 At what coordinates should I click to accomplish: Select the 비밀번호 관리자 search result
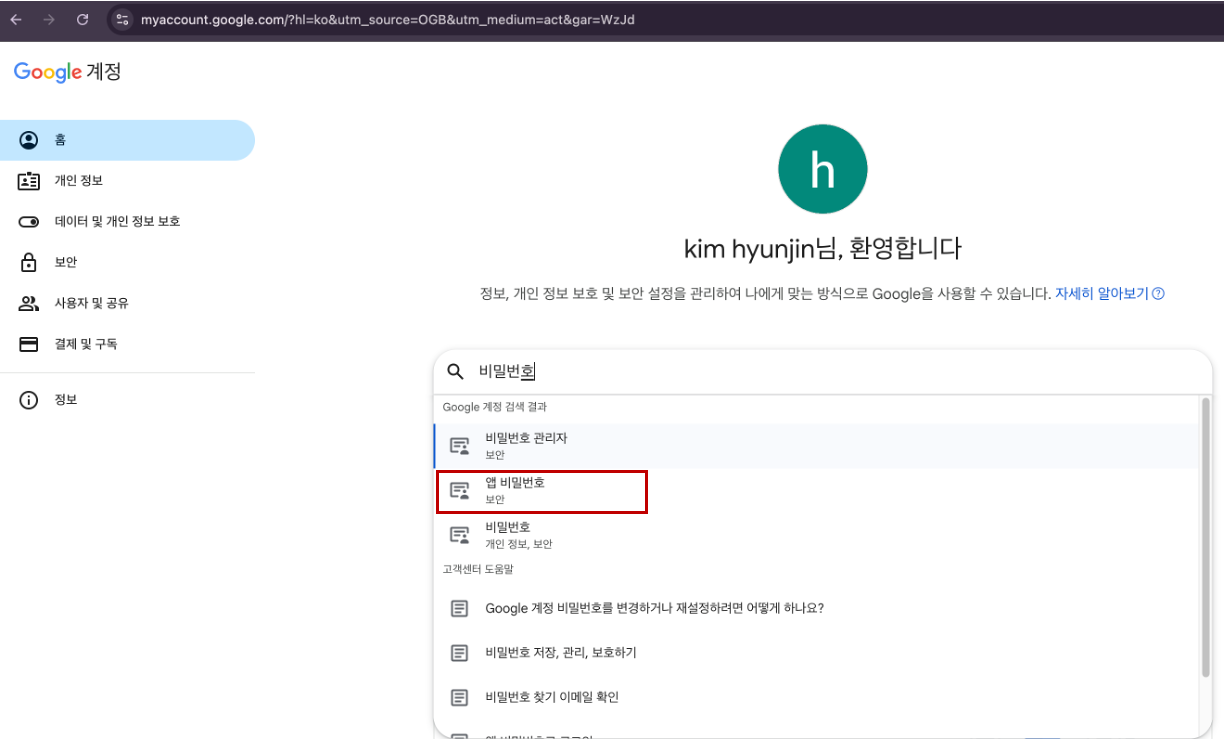pos(816,446)
